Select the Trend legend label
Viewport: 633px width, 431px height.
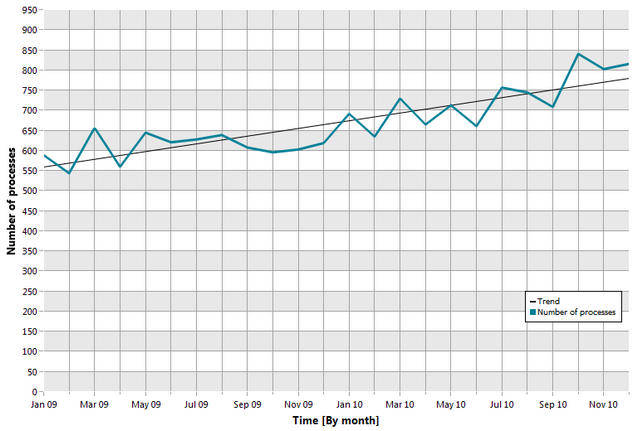coord(548,301)
